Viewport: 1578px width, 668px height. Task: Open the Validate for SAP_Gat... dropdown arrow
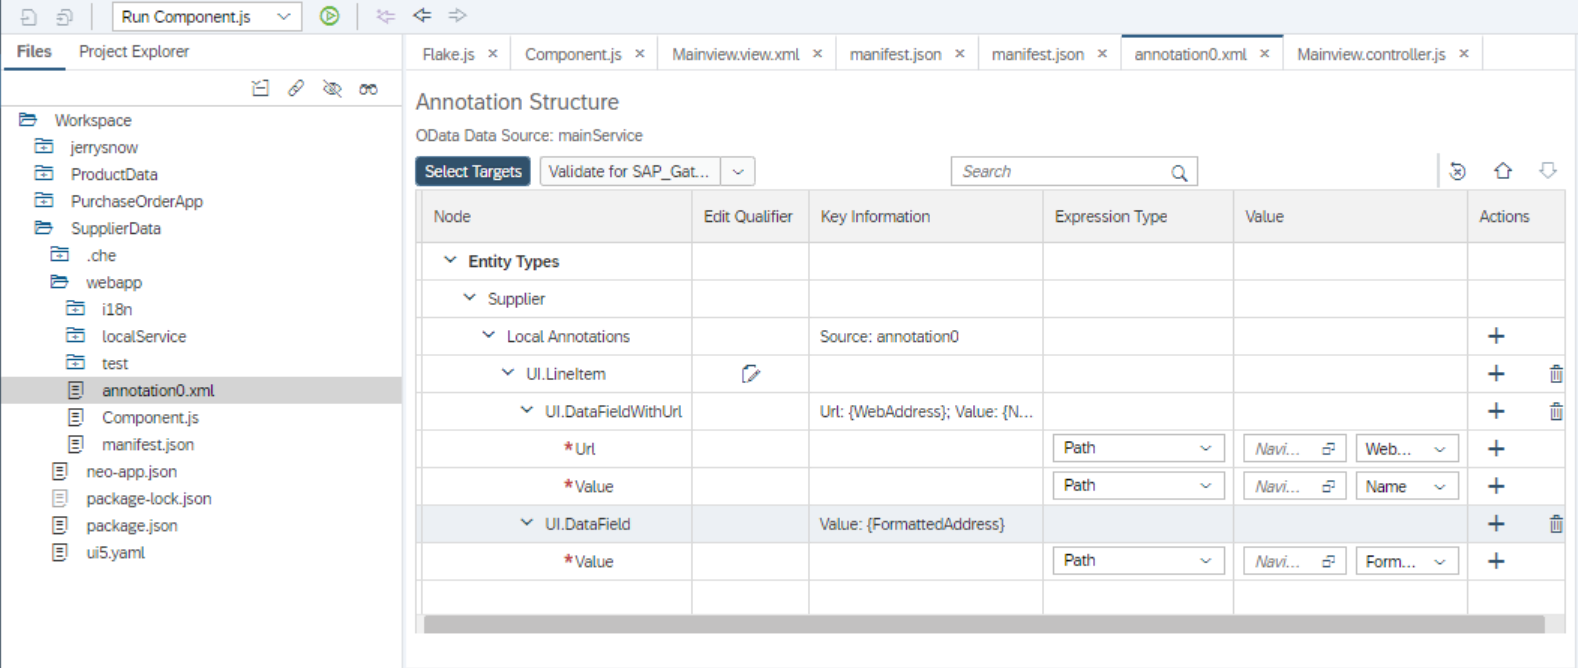click(738, 171)
